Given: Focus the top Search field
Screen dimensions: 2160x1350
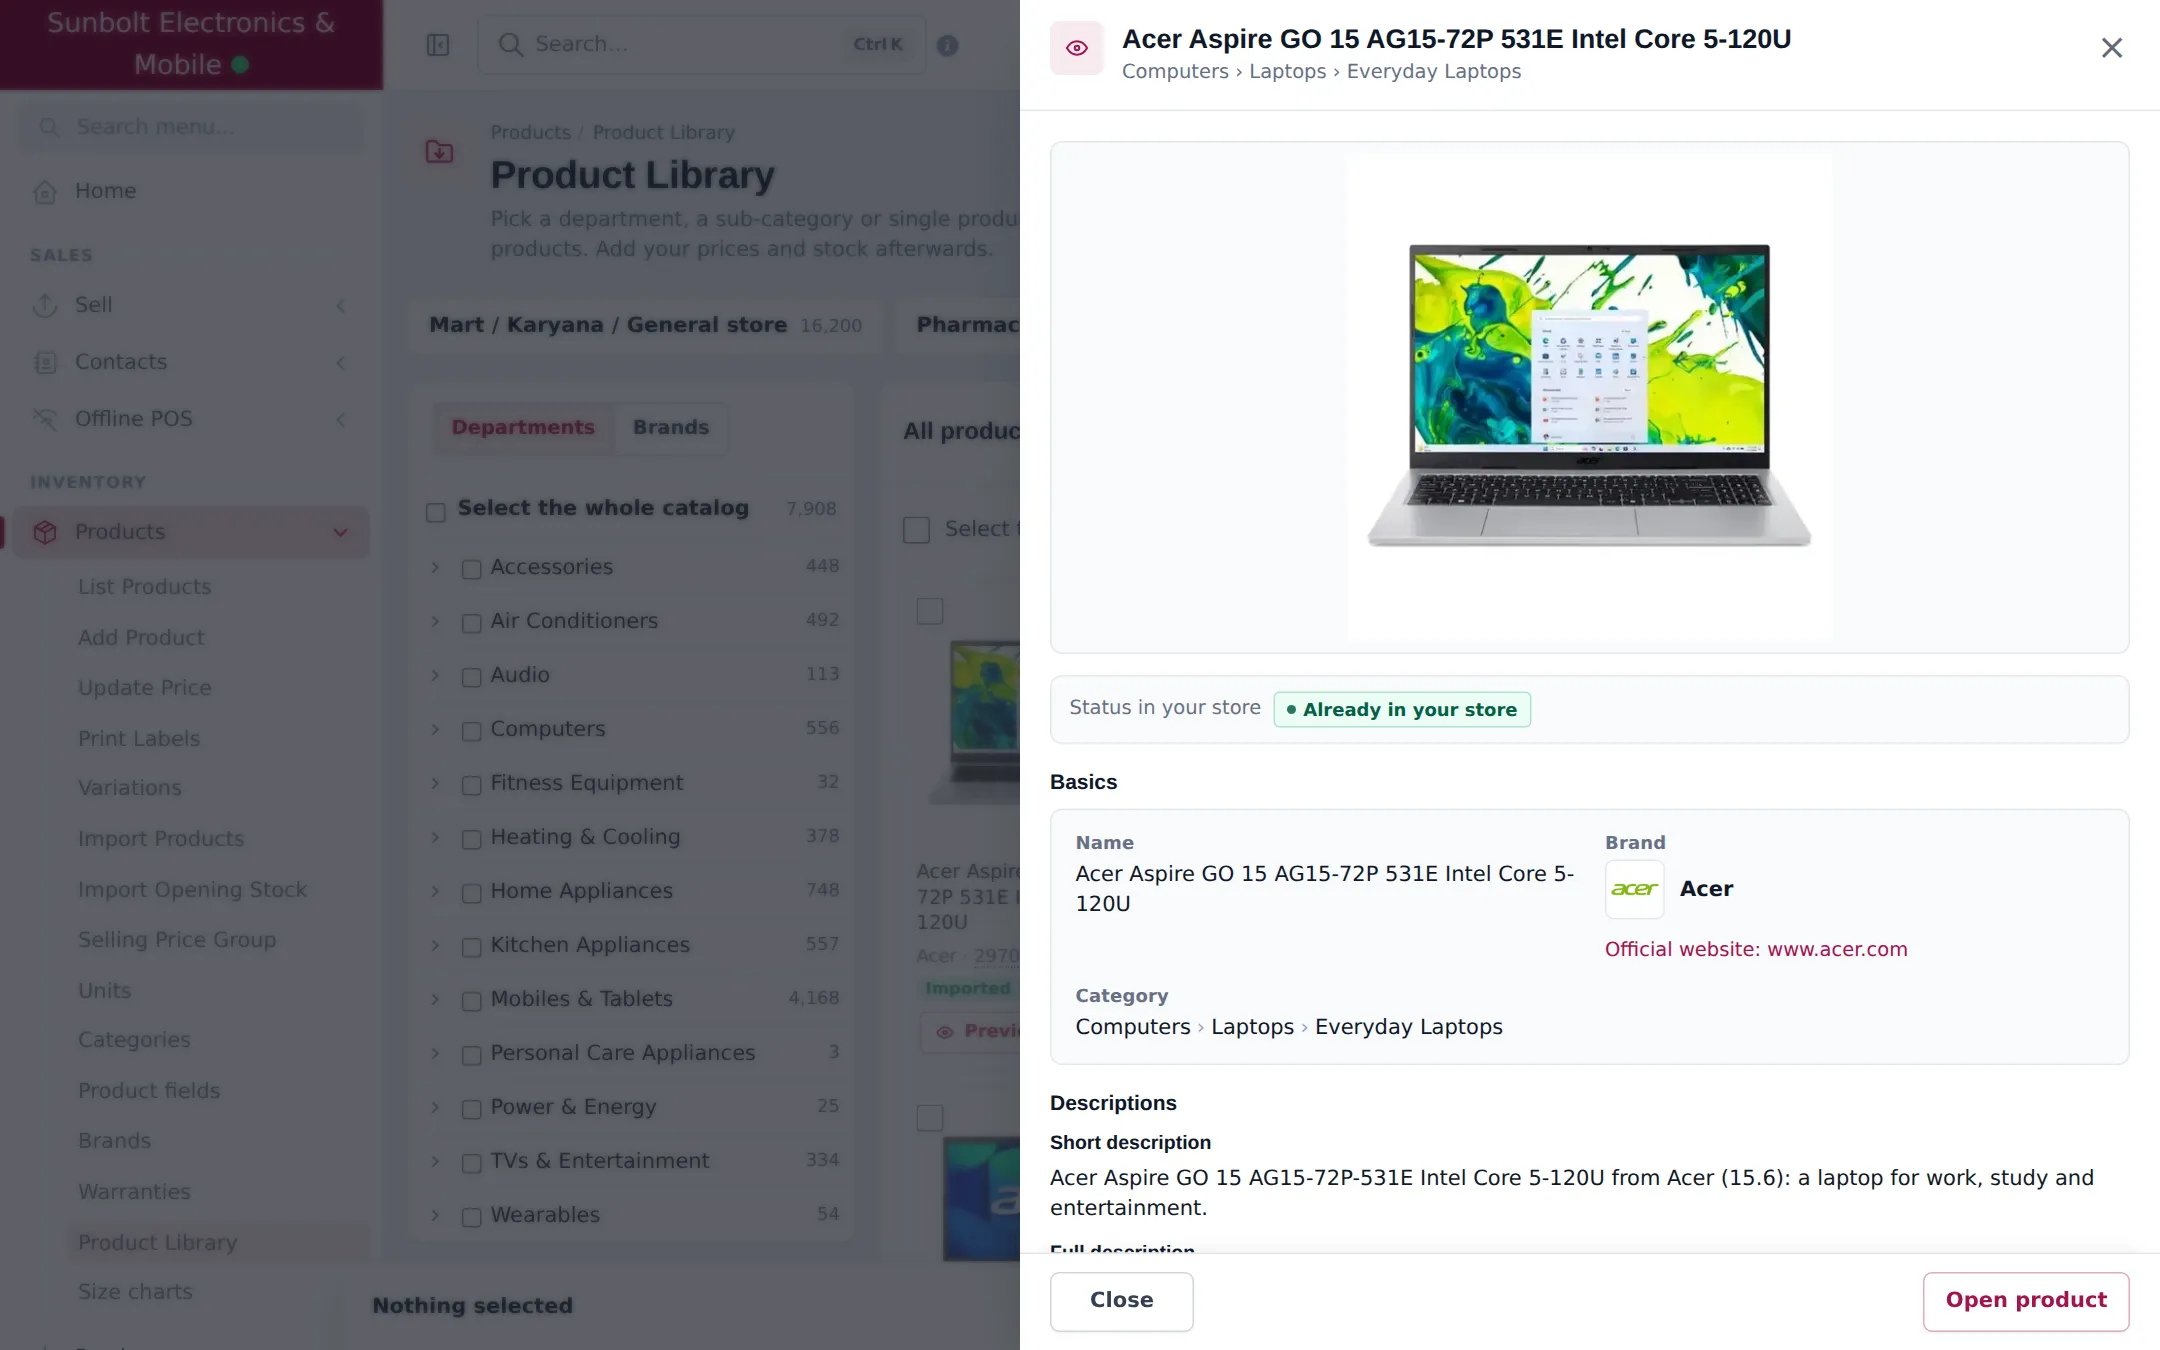Looking at the screenshot, I should 701,45.
